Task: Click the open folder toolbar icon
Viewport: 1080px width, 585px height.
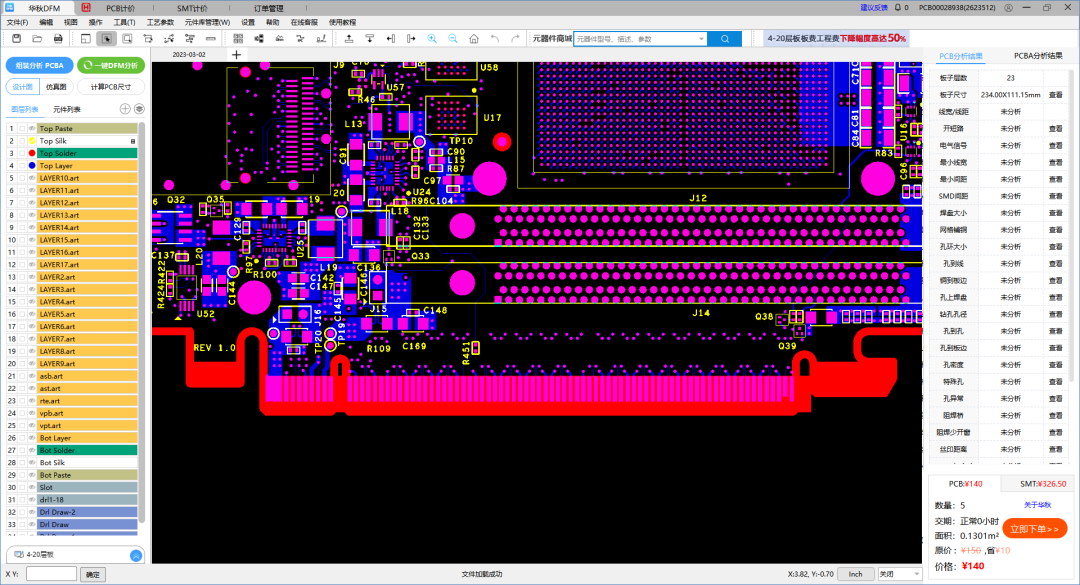Action: pyautogui.click(x=35, y=38)
